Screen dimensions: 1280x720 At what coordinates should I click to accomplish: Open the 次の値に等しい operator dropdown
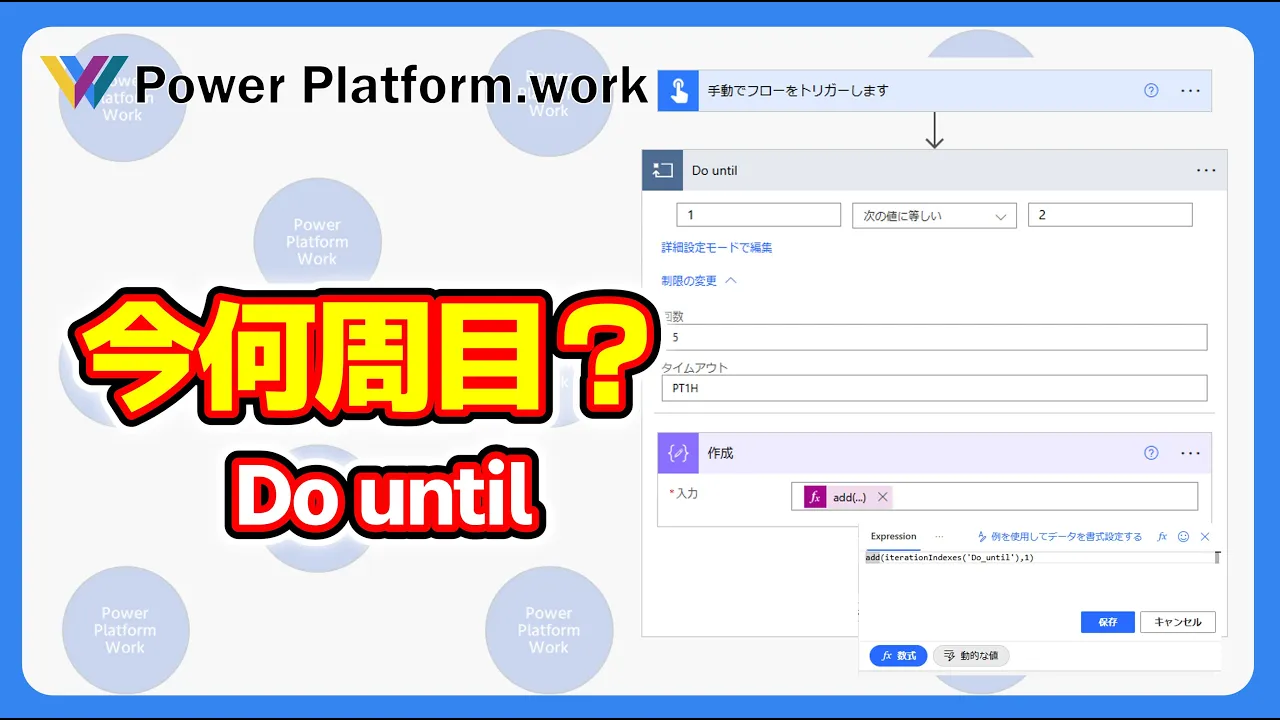[934, 215]
